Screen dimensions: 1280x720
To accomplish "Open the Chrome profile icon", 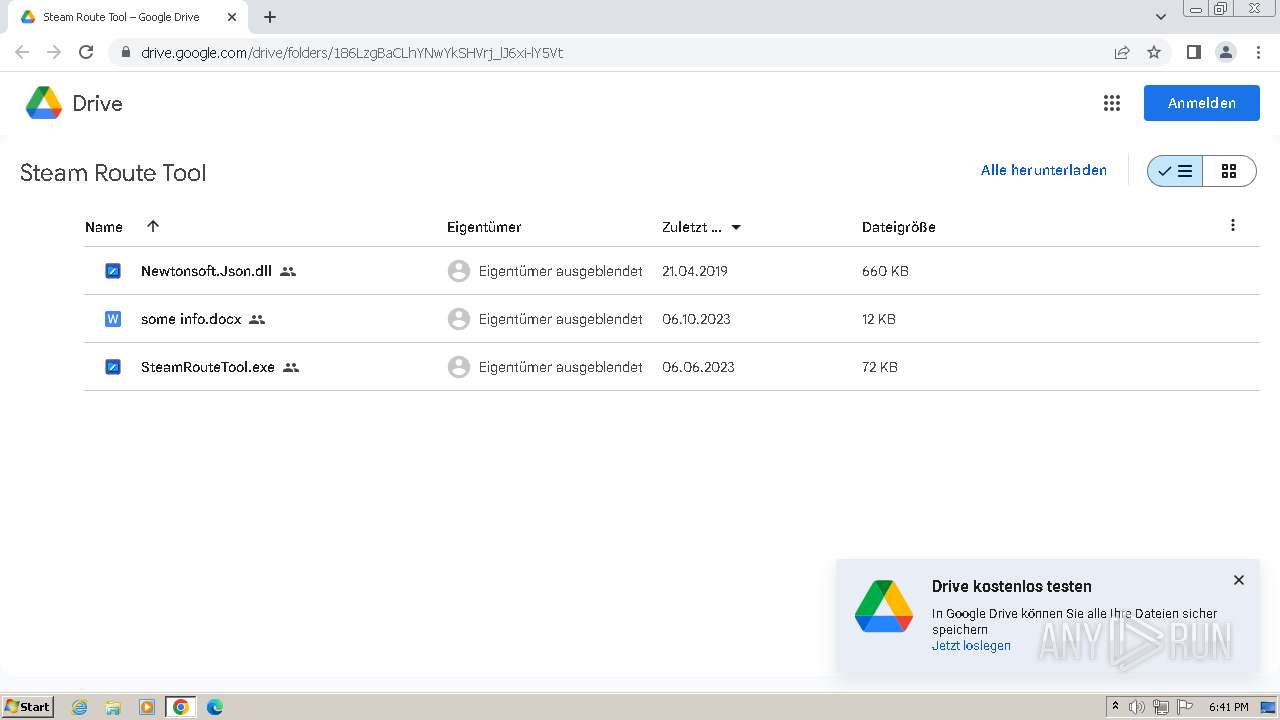I will click(x=1225, y=52).
